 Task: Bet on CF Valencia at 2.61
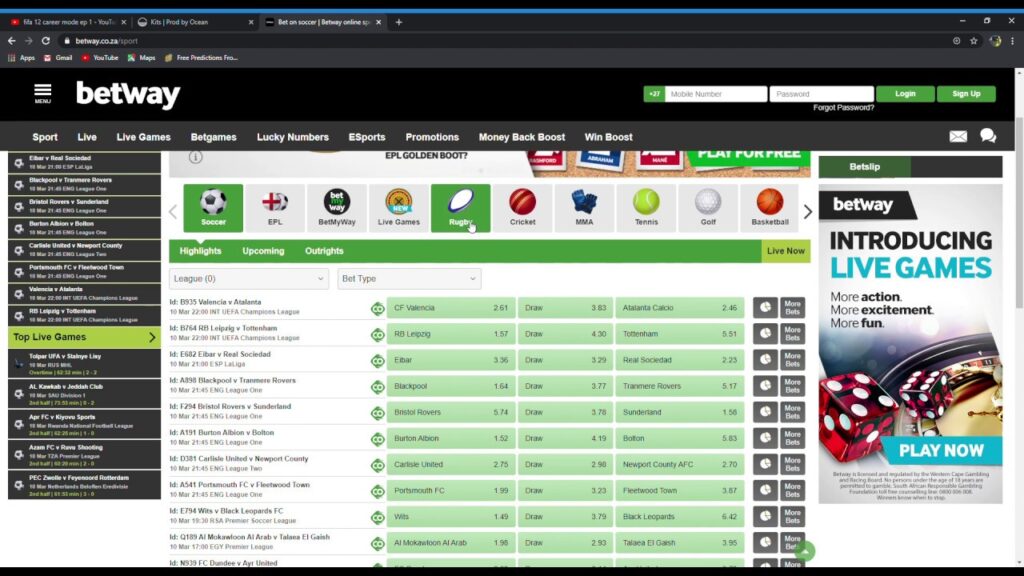(451, 308)
